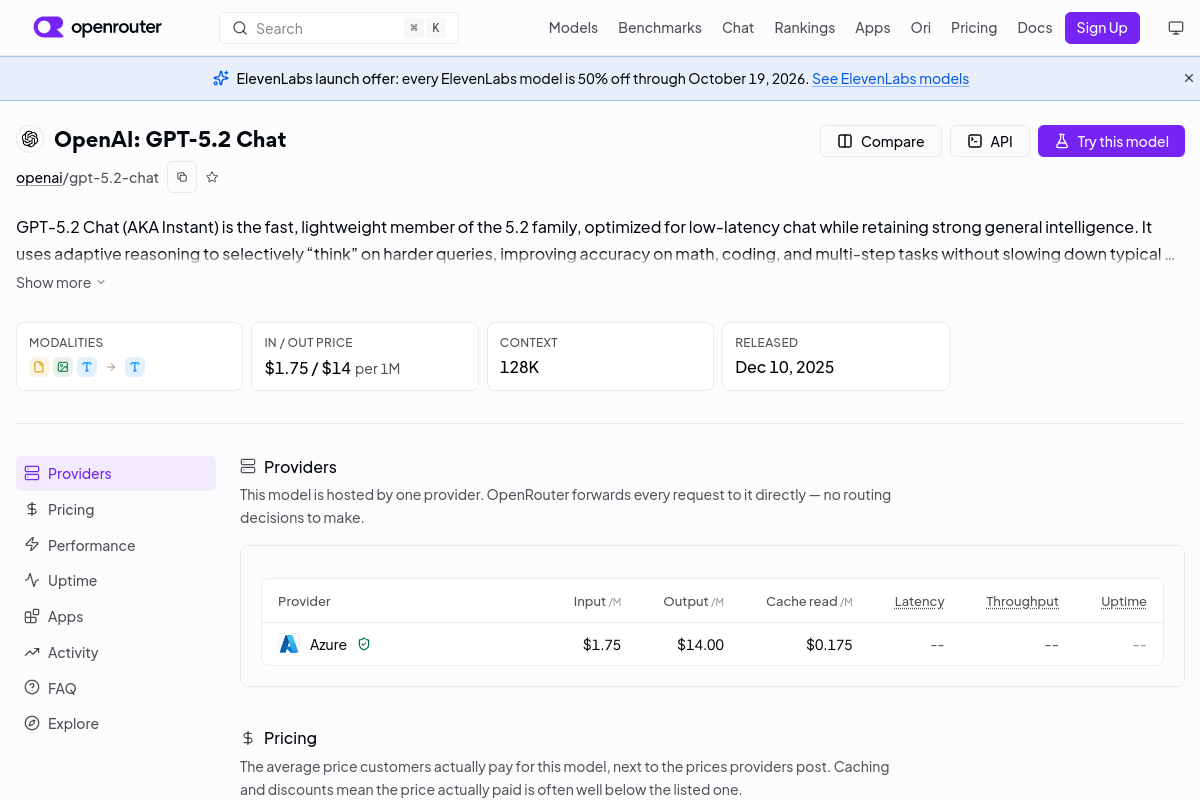Favorite the model with star icon
Screen dimensions: 1200x800
click(212, 177)
